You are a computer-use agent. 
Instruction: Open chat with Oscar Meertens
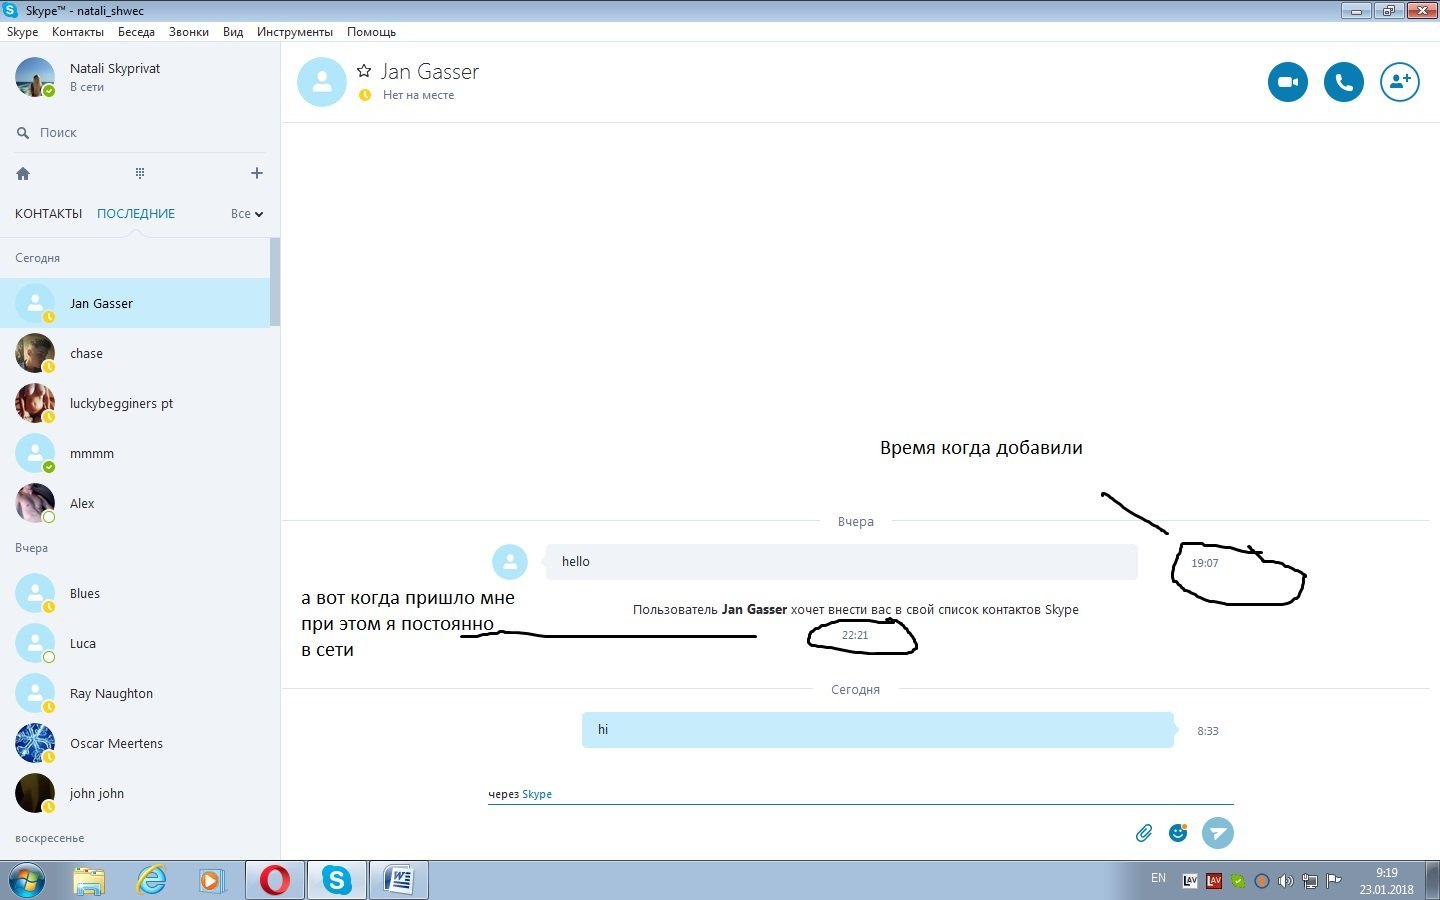coord(135,743)
